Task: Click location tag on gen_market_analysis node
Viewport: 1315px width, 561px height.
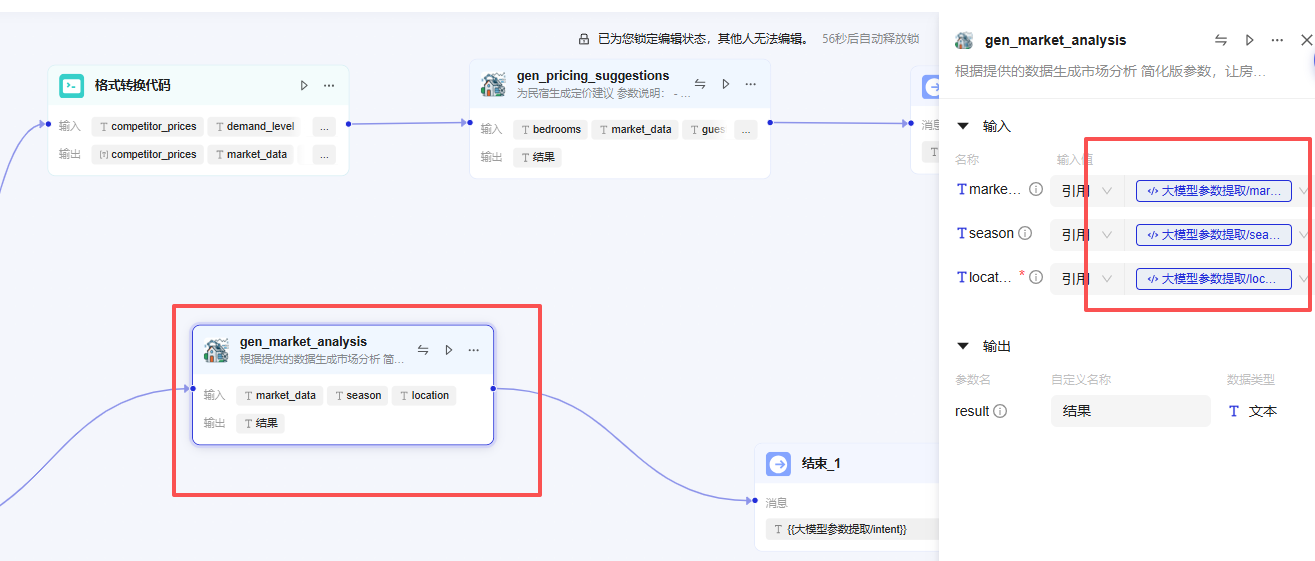Action: click(424, 396)
